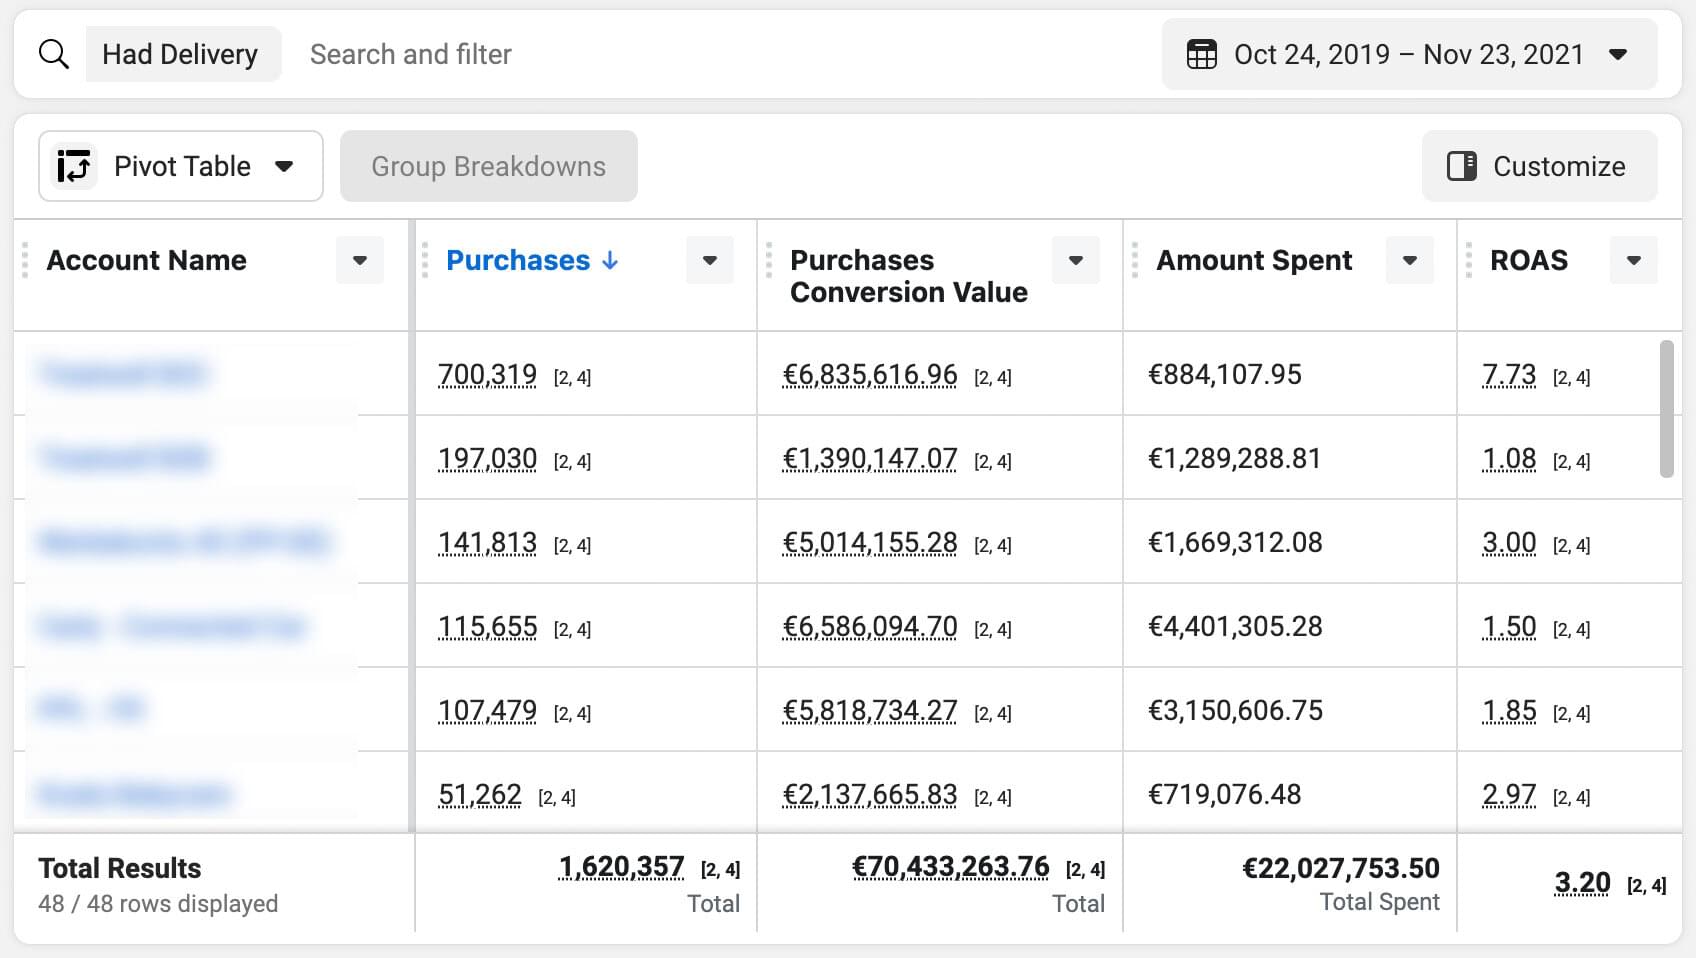1696x958 pixels.
Task: Click the Customize columns panel icon
Action: [x=1461, y=166]
